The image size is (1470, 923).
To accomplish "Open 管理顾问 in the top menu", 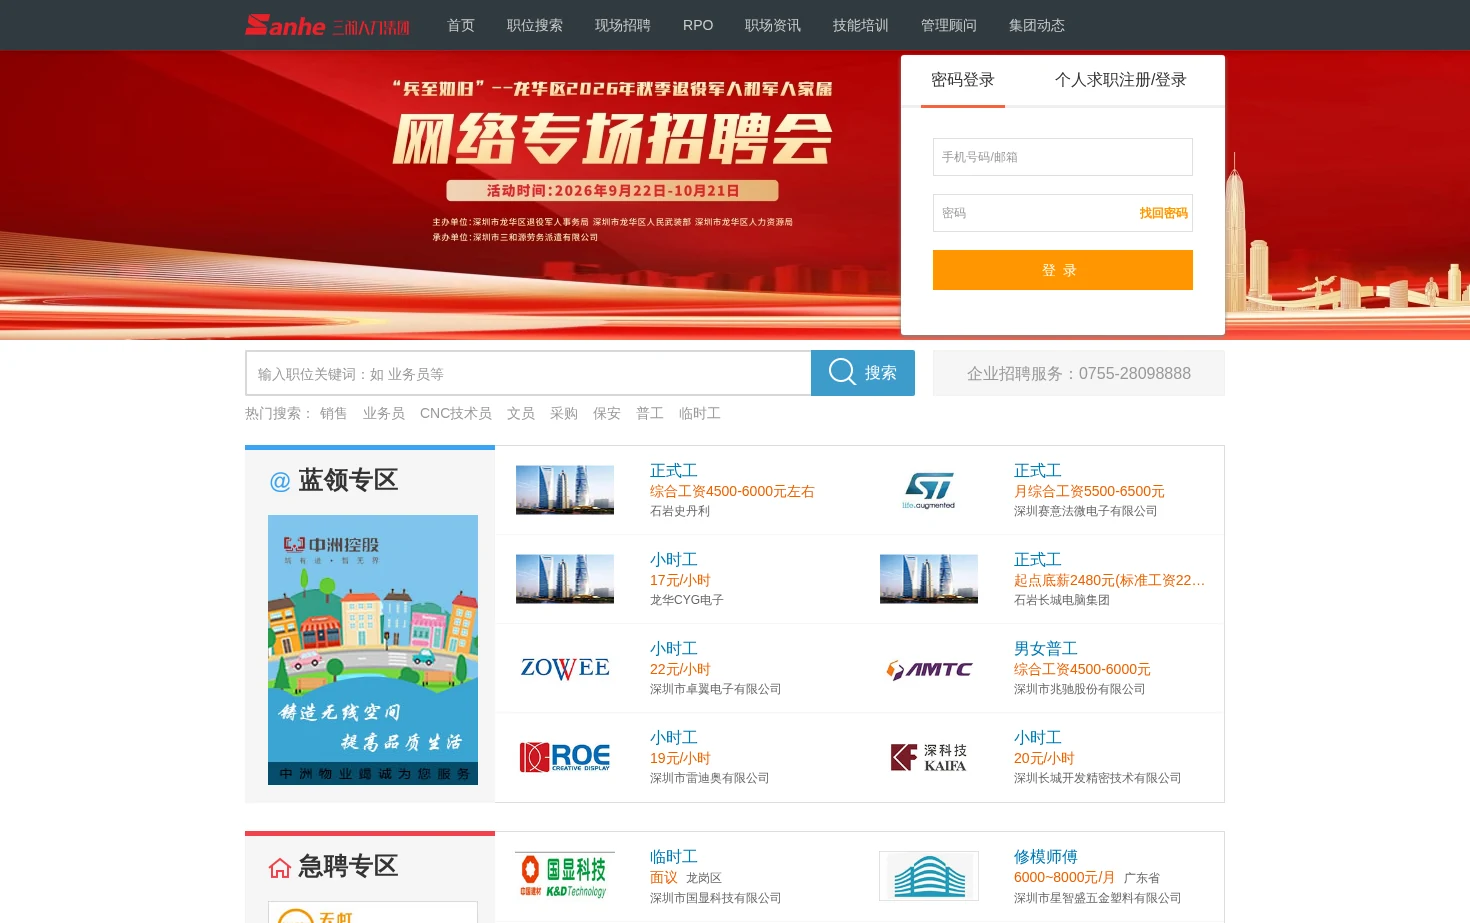I will pyautogui.click(x=949, y=25).
